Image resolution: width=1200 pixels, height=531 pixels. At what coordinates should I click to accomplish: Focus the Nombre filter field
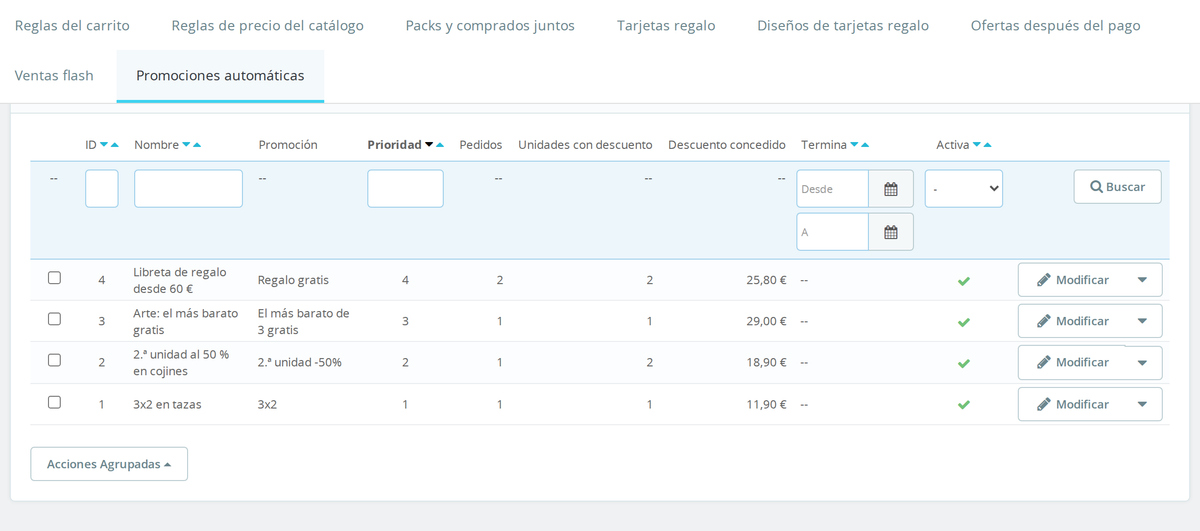click(188, 189)
